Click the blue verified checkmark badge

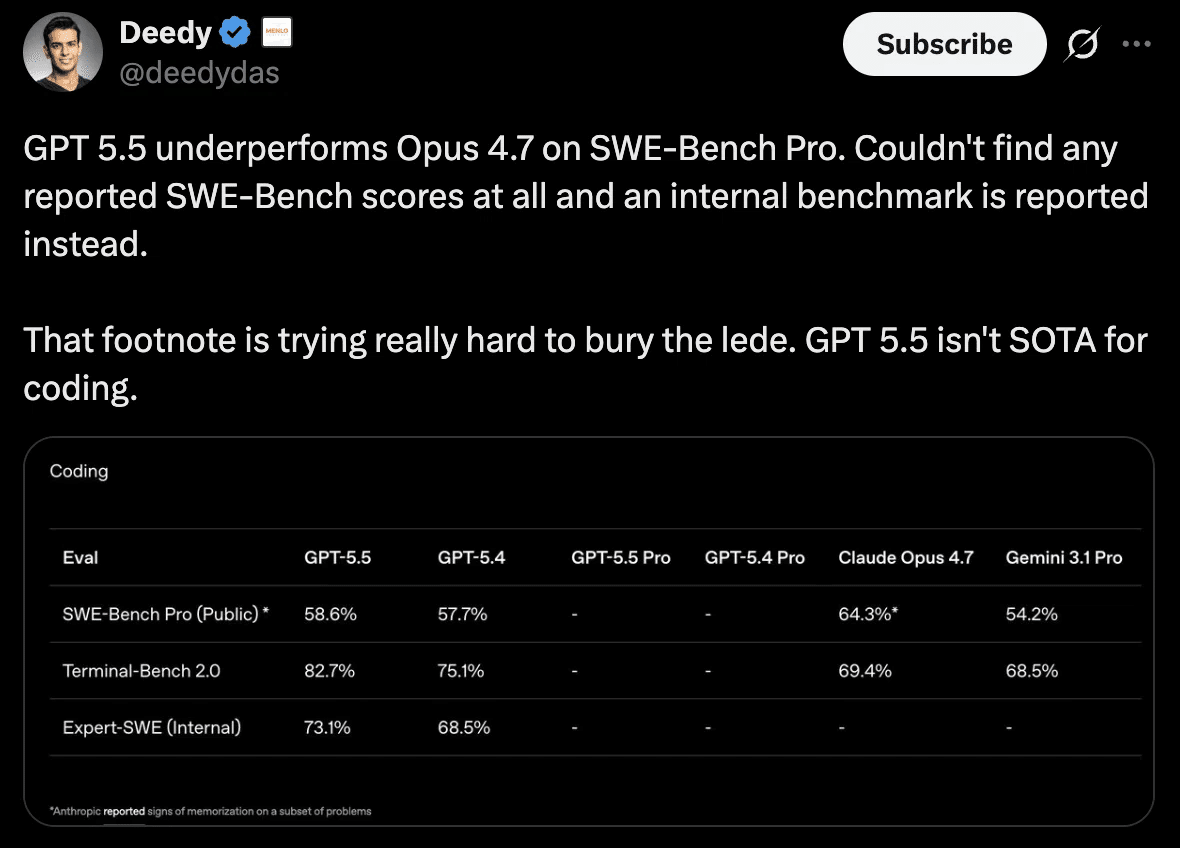tap(236, 34)
